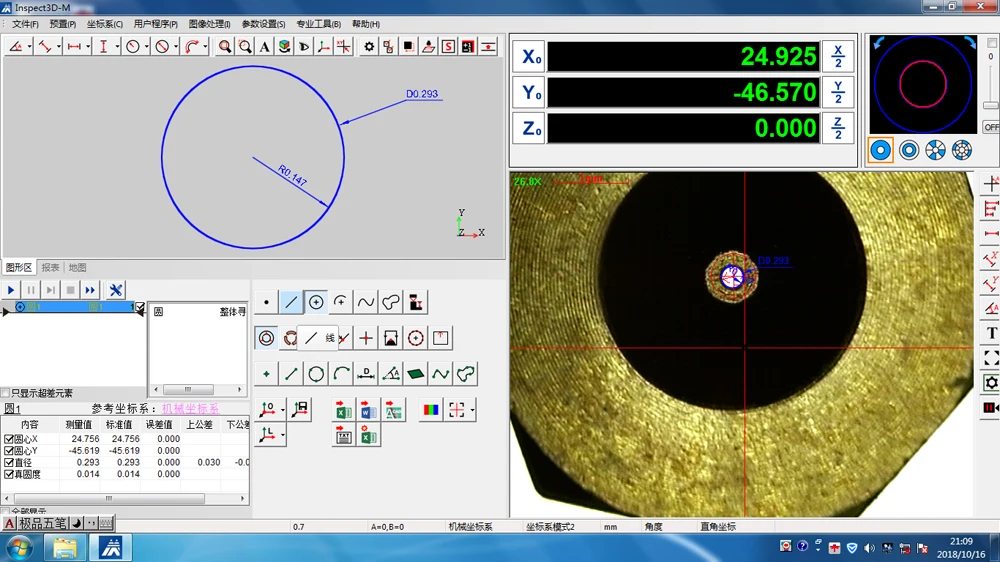Screen dimensions: 1000x562
Task: Select the point measurement tool
Action: pyautogui.click(x=266, y=302)
